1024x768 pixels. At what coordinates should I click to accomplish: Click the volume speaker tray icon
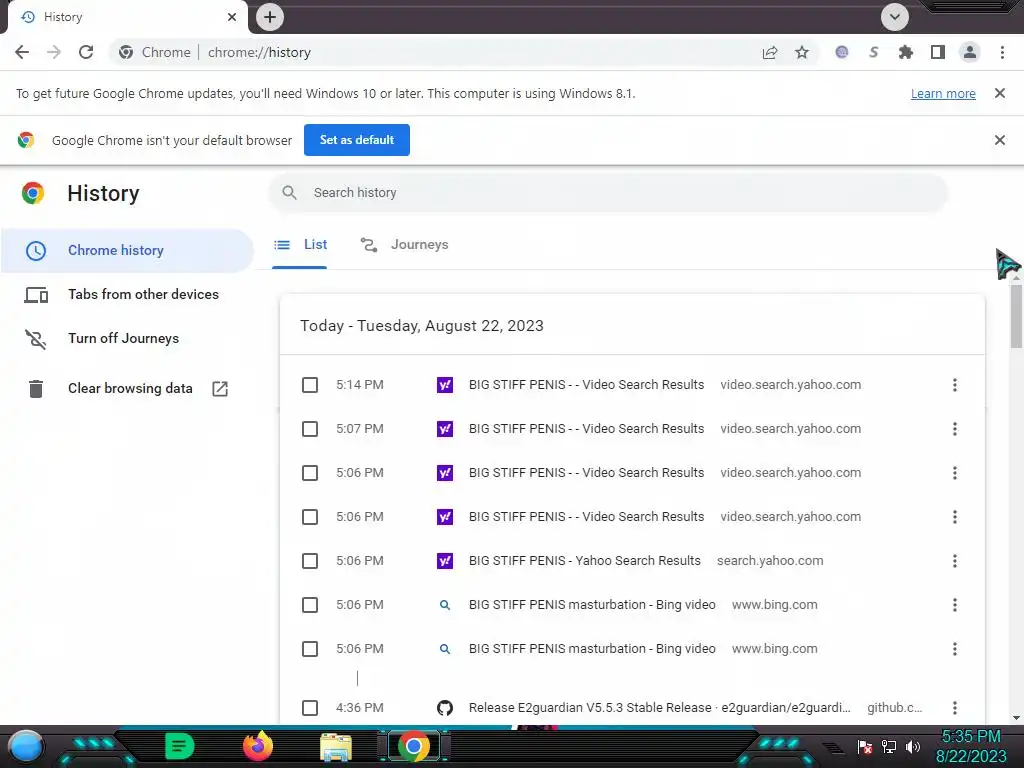coord(913,746)
